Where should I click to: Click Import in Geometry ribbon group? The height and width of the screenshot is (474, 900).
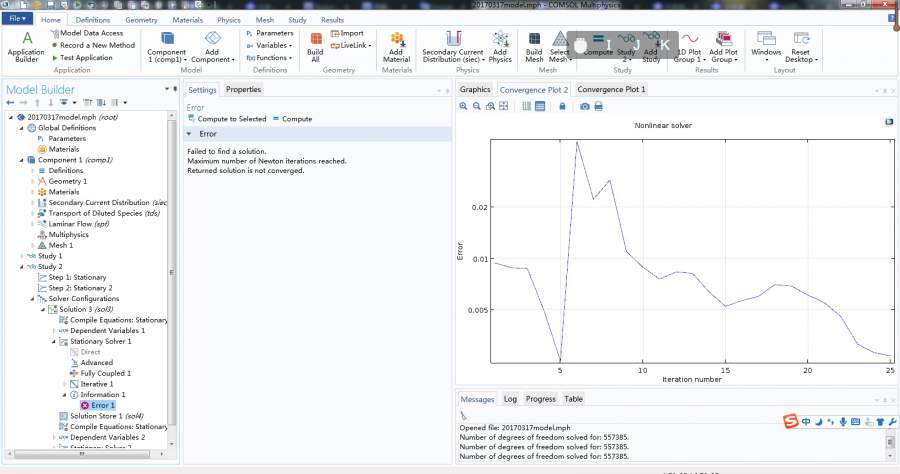(347, 33)
